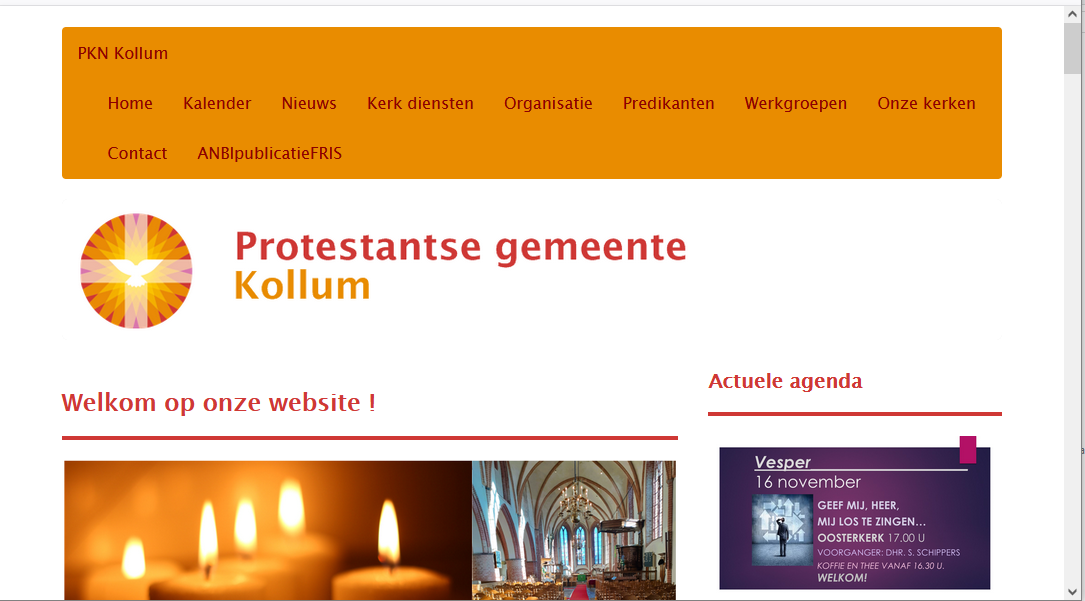Open the Vesper 16 november agenda image
The height and width of the screenshot is (601, 1085).
point(855,518)
